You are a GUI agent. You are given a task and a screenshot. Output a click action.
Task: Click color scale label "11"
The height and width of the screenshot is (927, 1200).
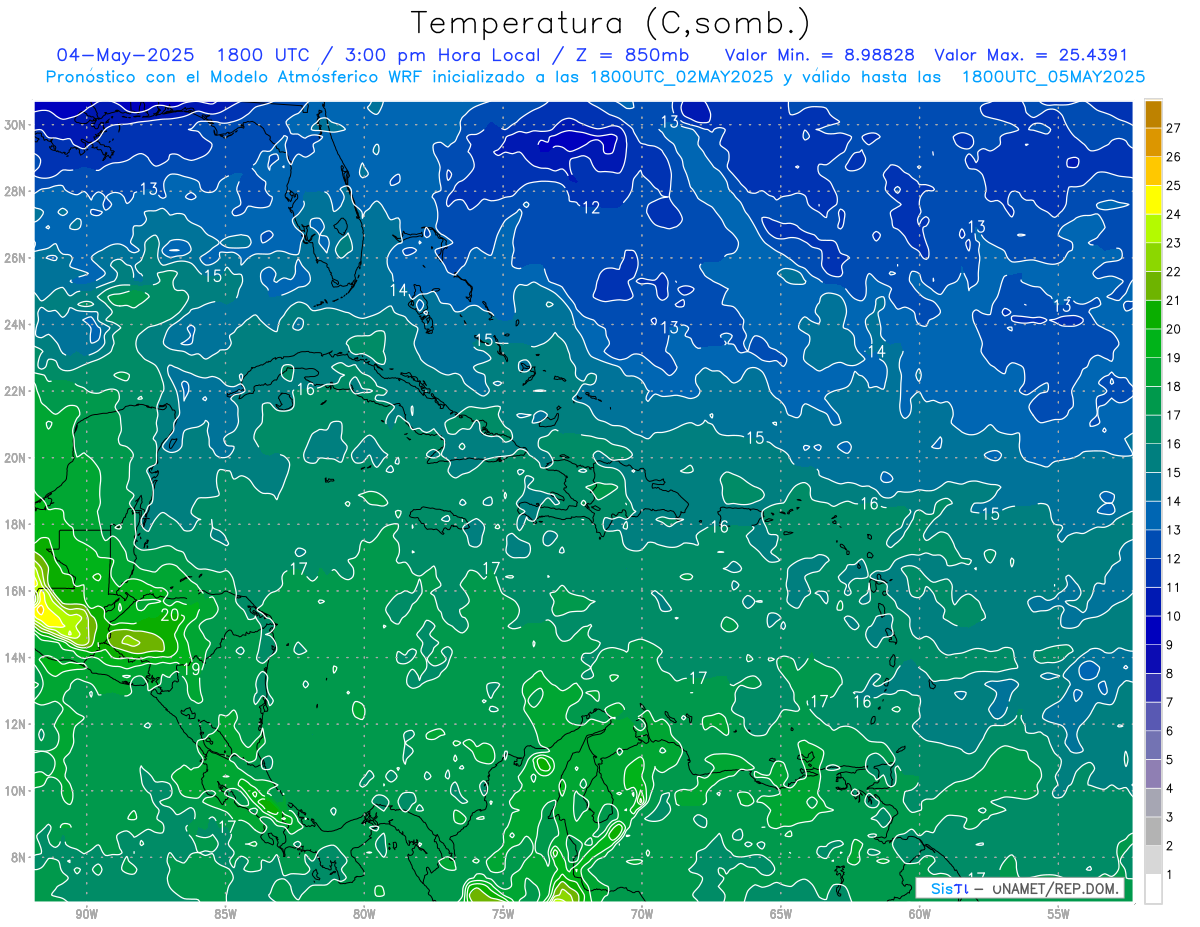1173,587
